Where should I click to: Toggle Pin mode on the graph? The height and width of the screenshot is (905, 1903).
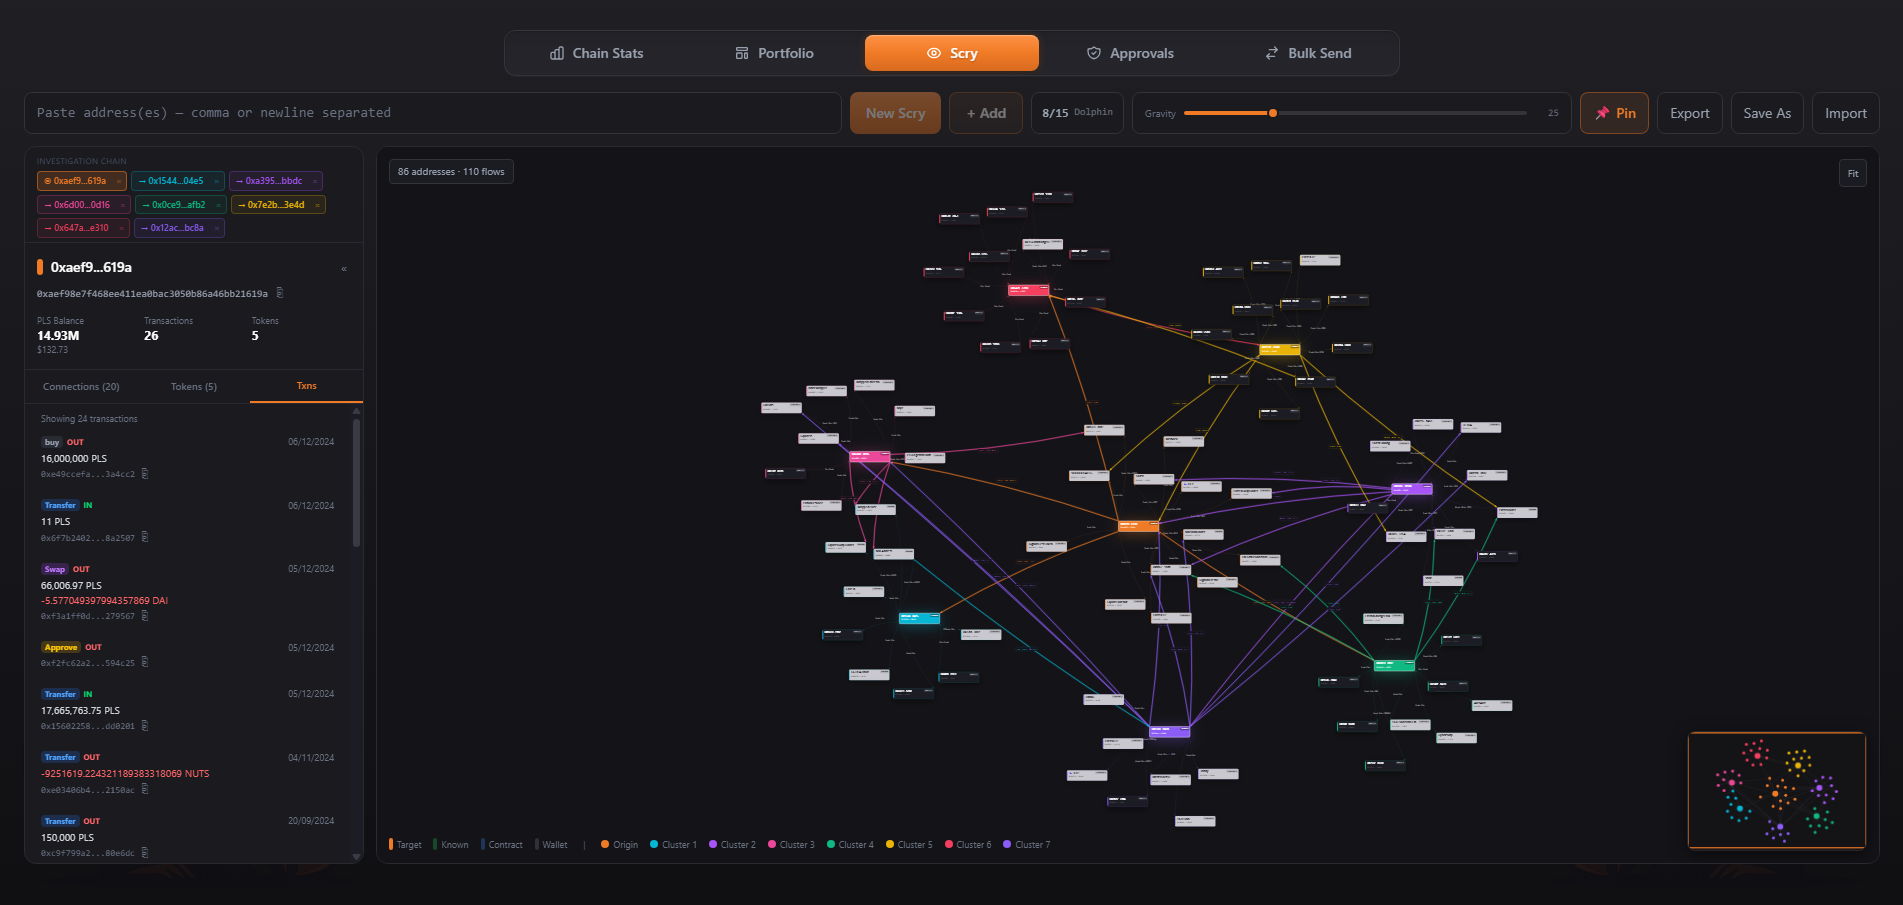1614,113
